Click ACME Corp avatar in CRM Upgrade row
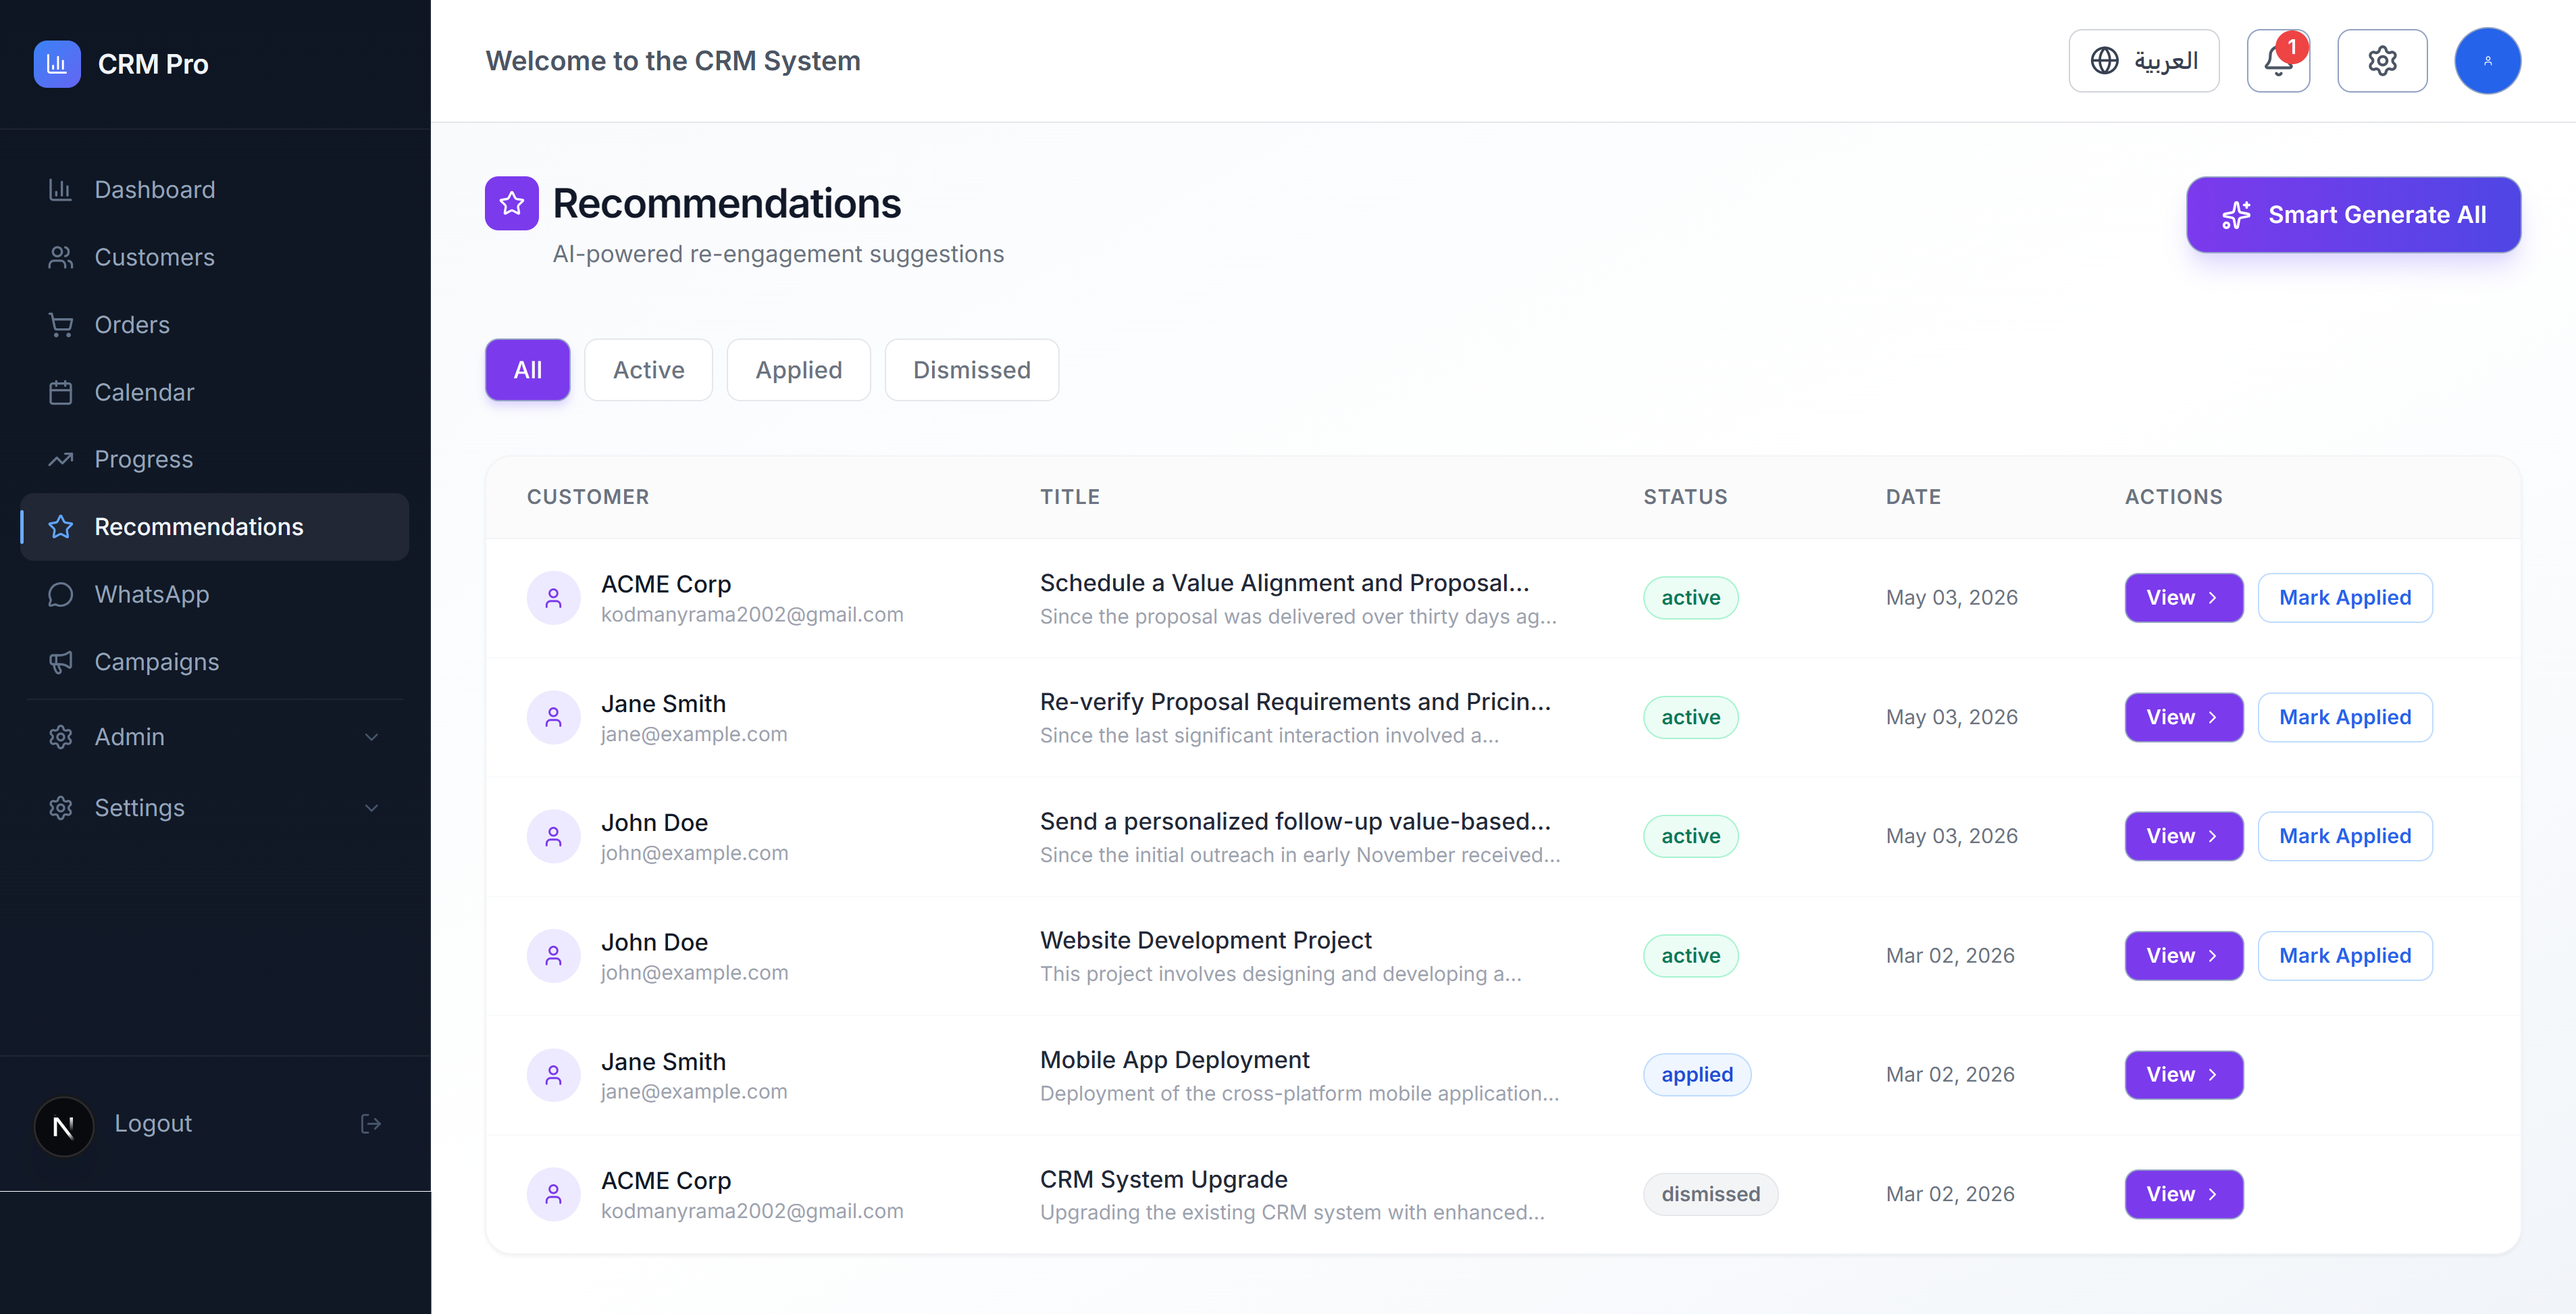Screen dimensions: 2576x1314 (554, 1194)
